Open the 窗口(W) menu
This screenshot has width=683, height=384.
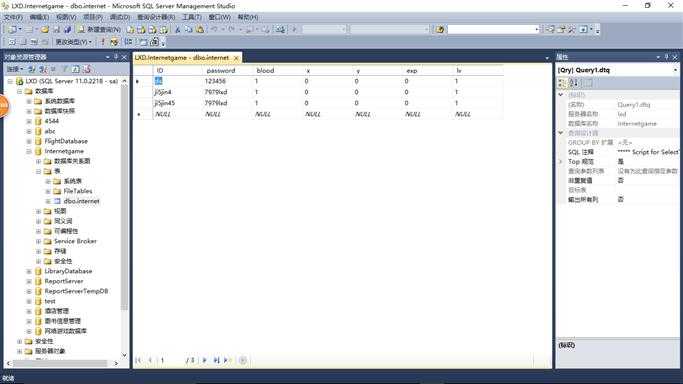coord(220,17)
